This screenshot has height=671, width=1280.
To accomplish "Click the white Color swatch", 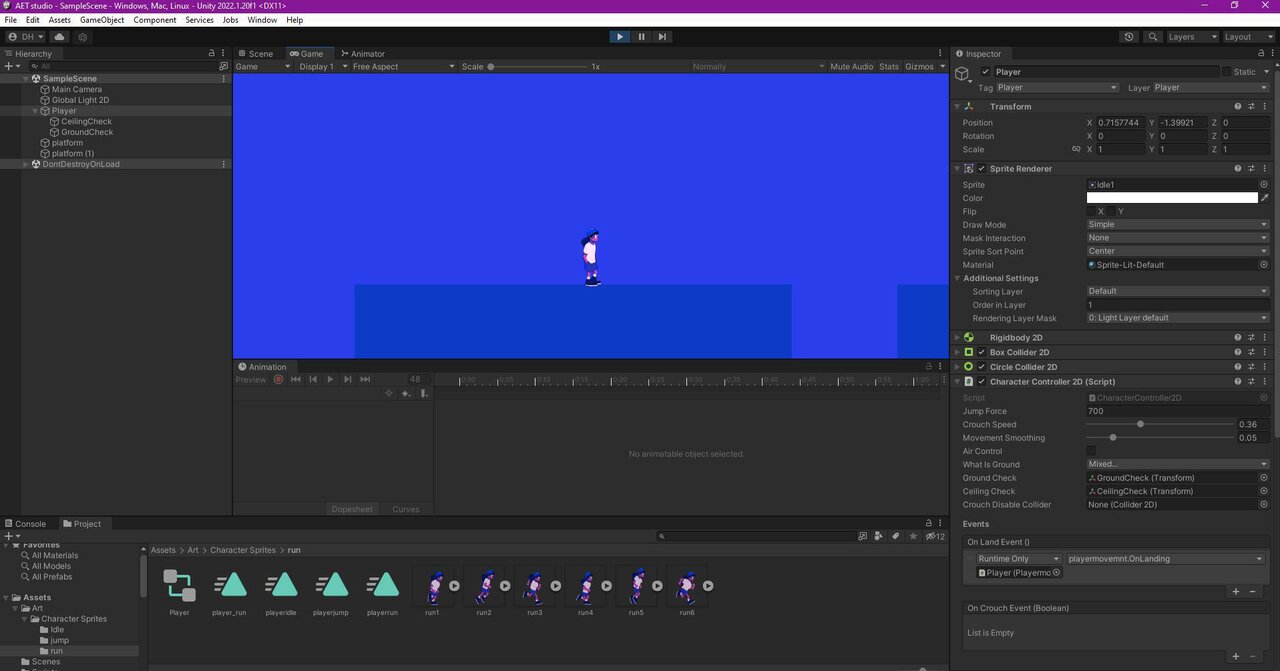I will click(1171, 198).
